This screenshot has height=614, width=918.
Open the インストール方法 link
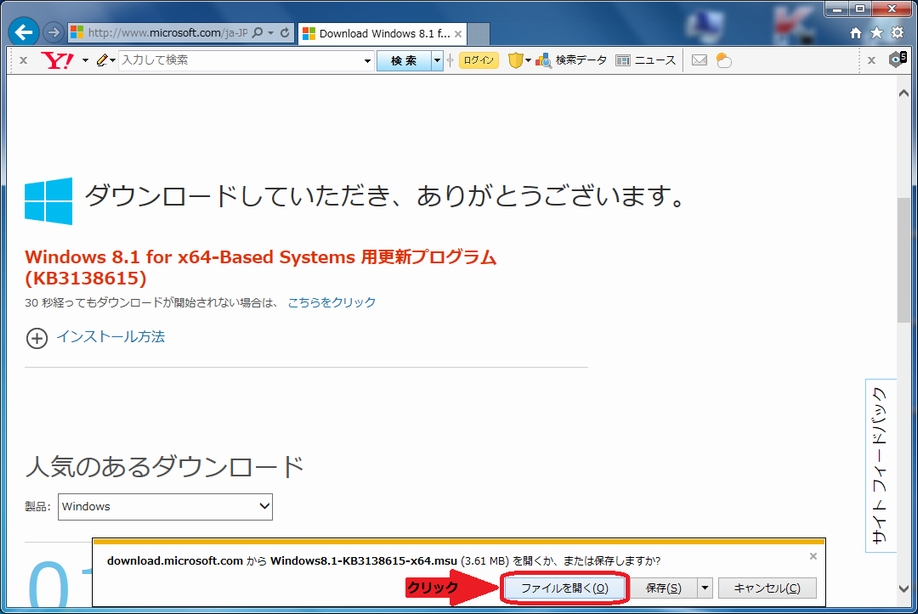111,337
